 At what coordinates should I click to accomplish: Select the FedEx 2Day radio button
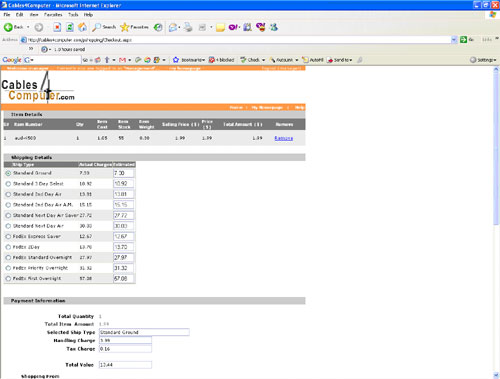click(x=8, y=247)
